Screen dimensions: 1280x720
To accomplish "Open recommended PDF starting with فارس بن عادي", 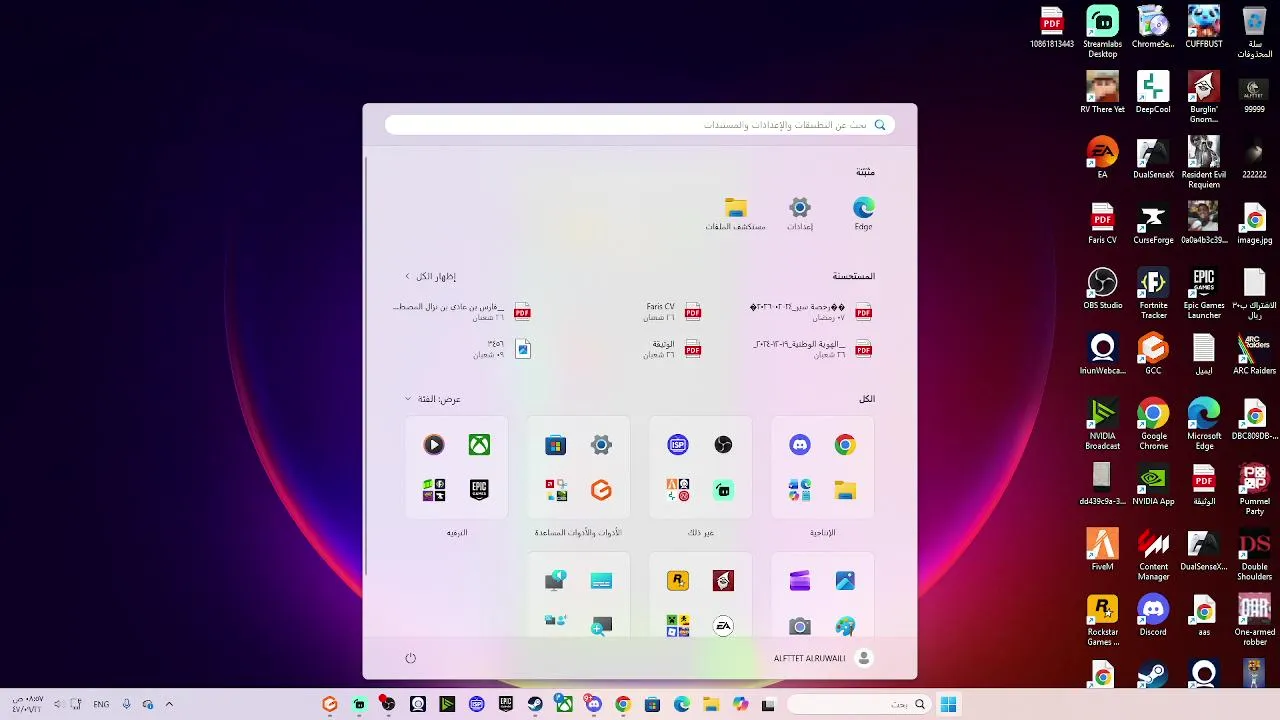I will tap(462, 312).
